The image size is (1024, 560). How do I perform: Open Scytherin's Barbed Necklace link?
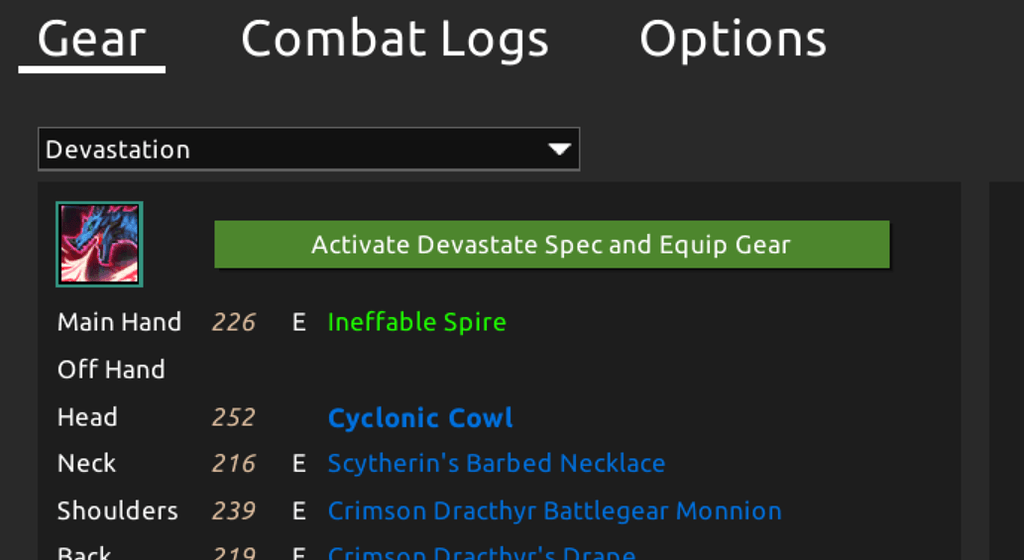[496, 463]
